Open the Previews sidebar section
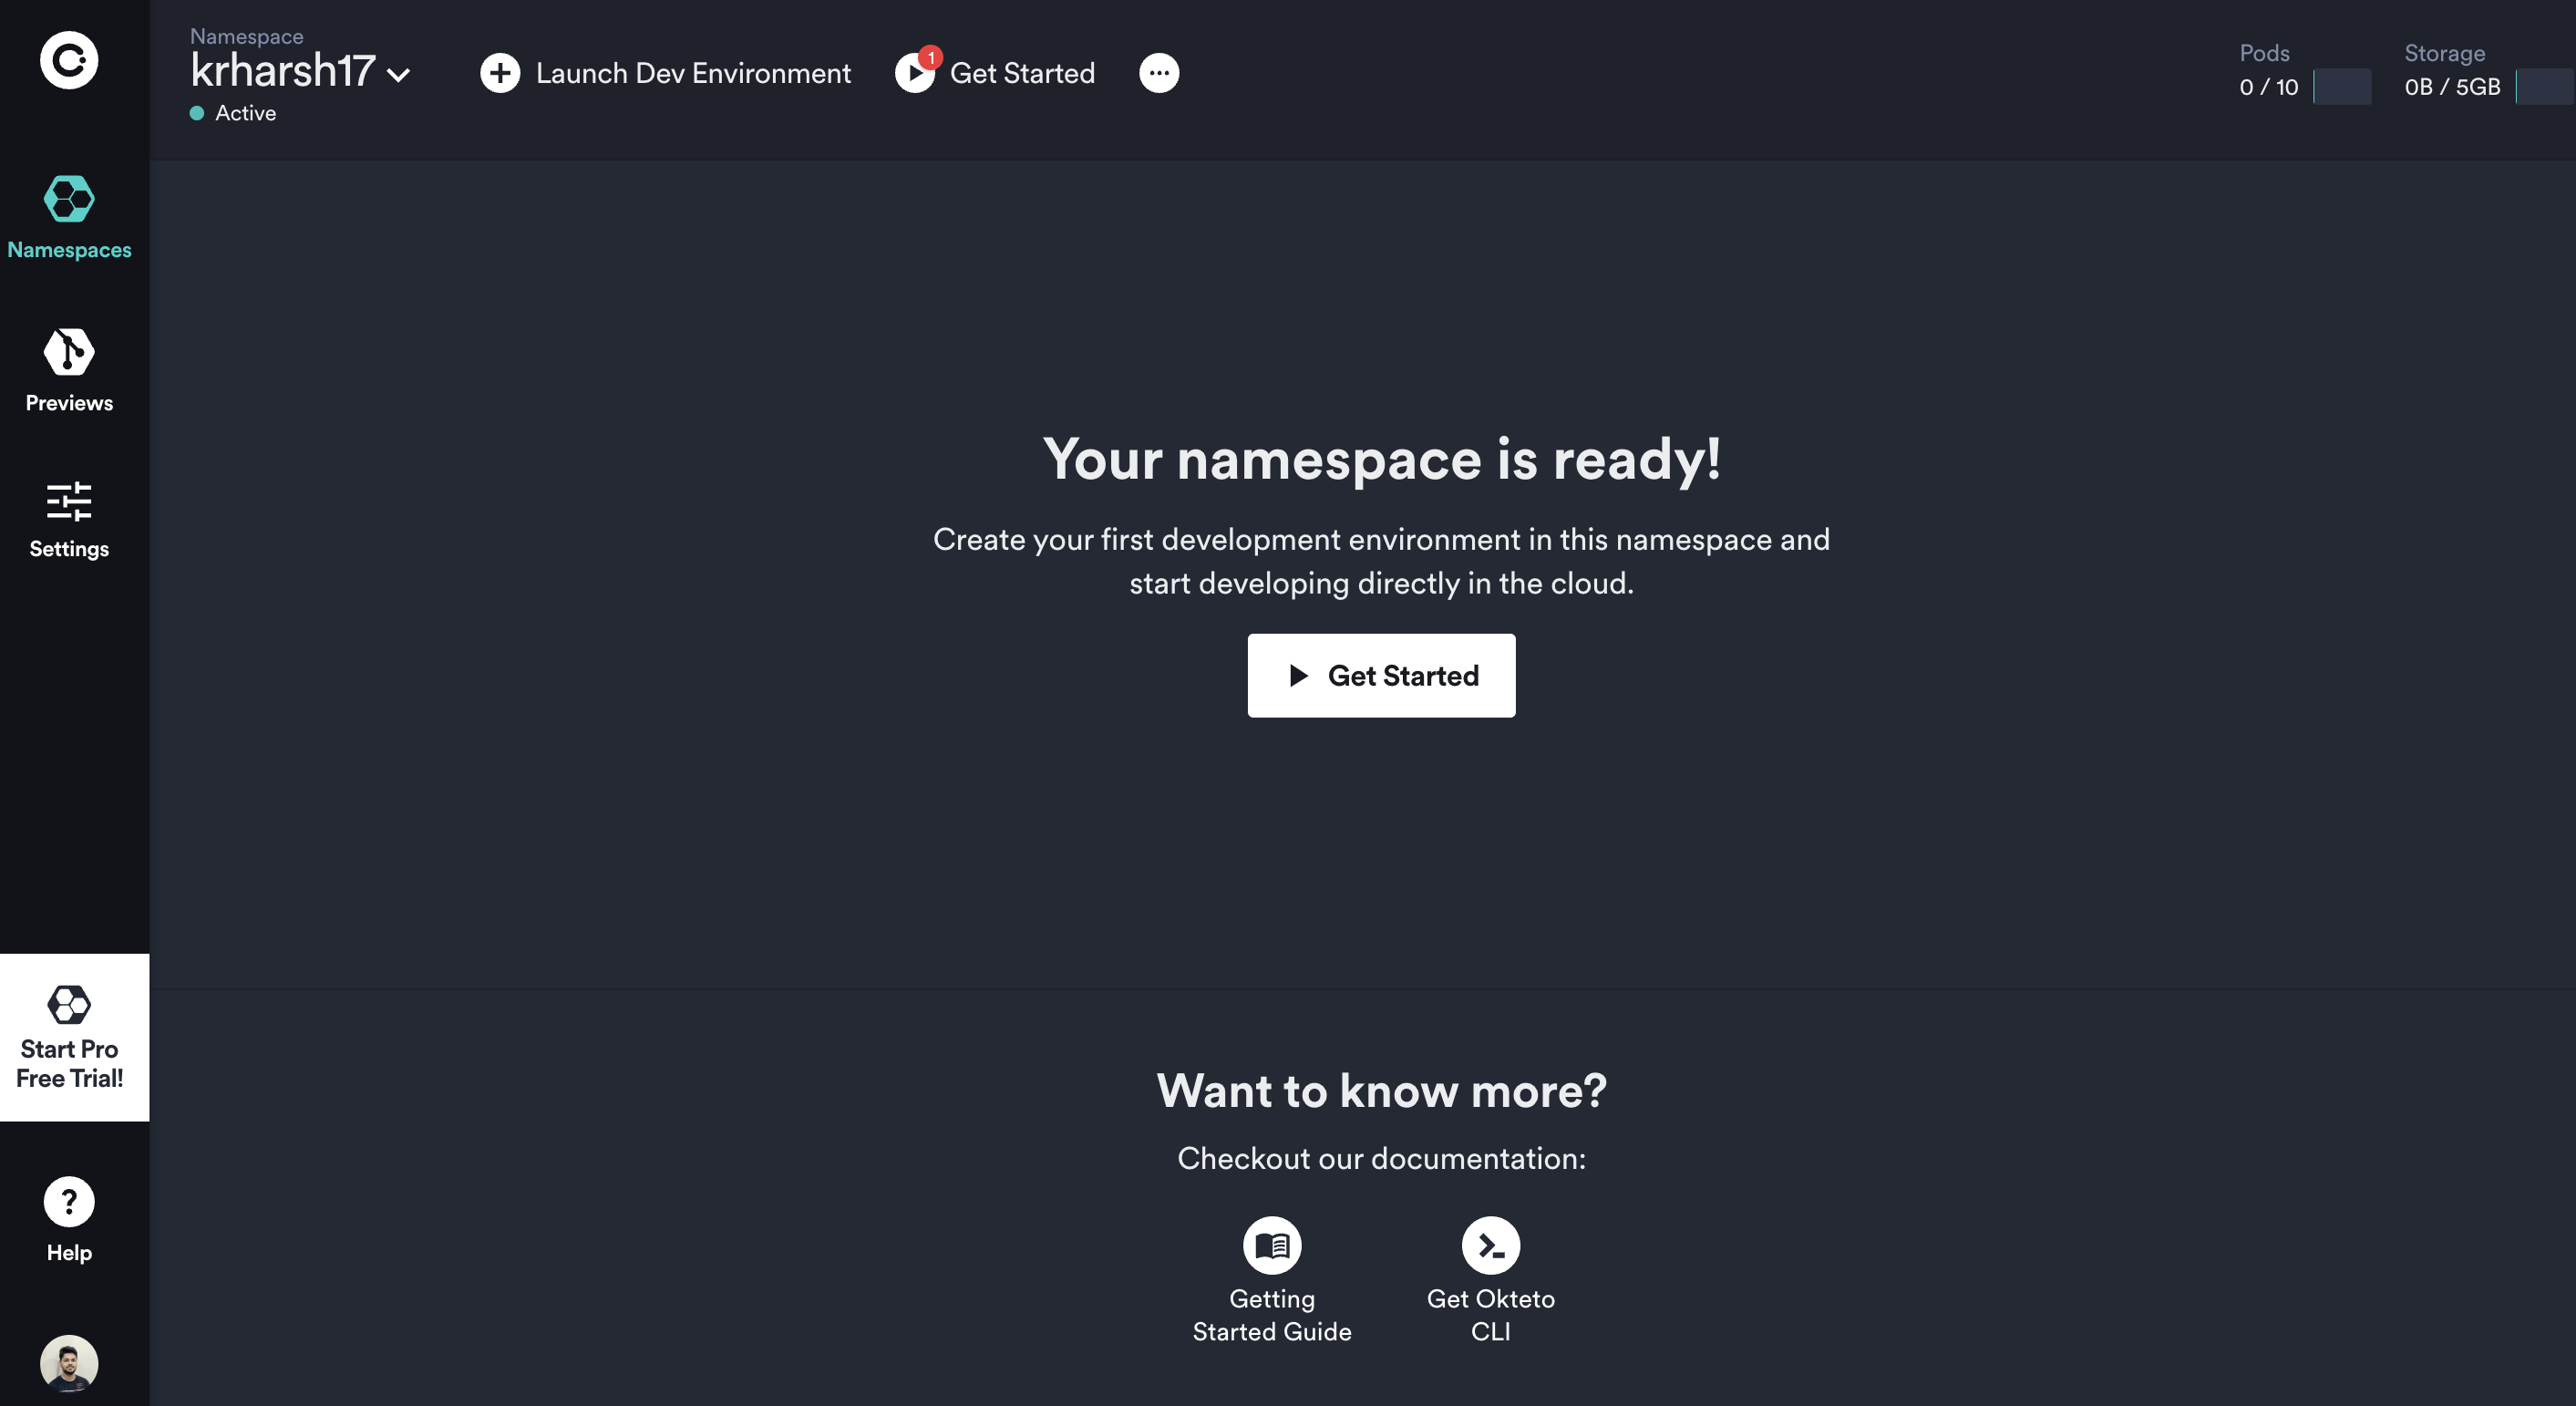Viewport: 2576px width, 1406px height. click(x=69, y=370)
